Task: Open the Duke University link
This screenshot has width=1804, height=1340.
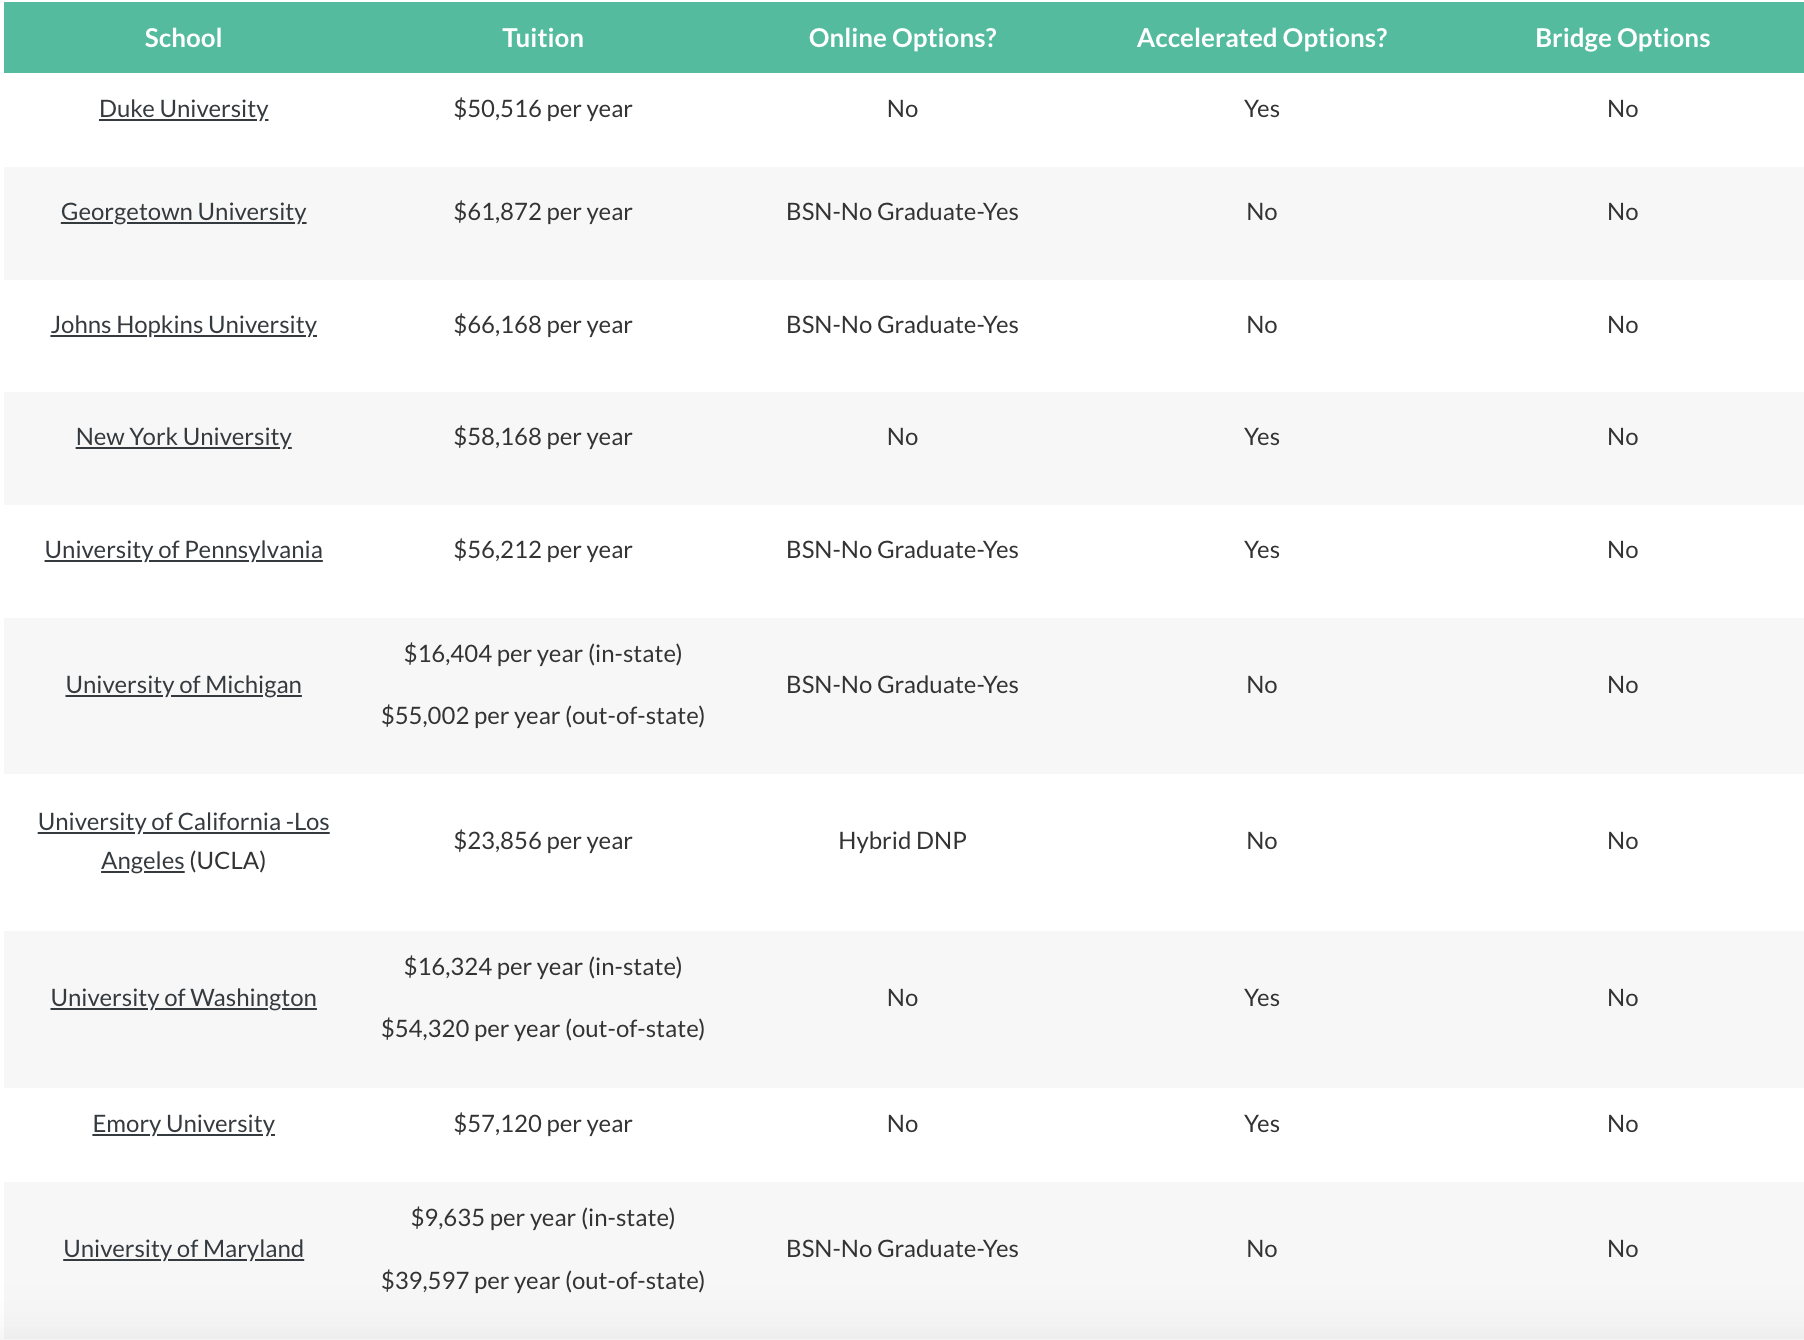Action: pyautogui.click(x=183, y=109)
